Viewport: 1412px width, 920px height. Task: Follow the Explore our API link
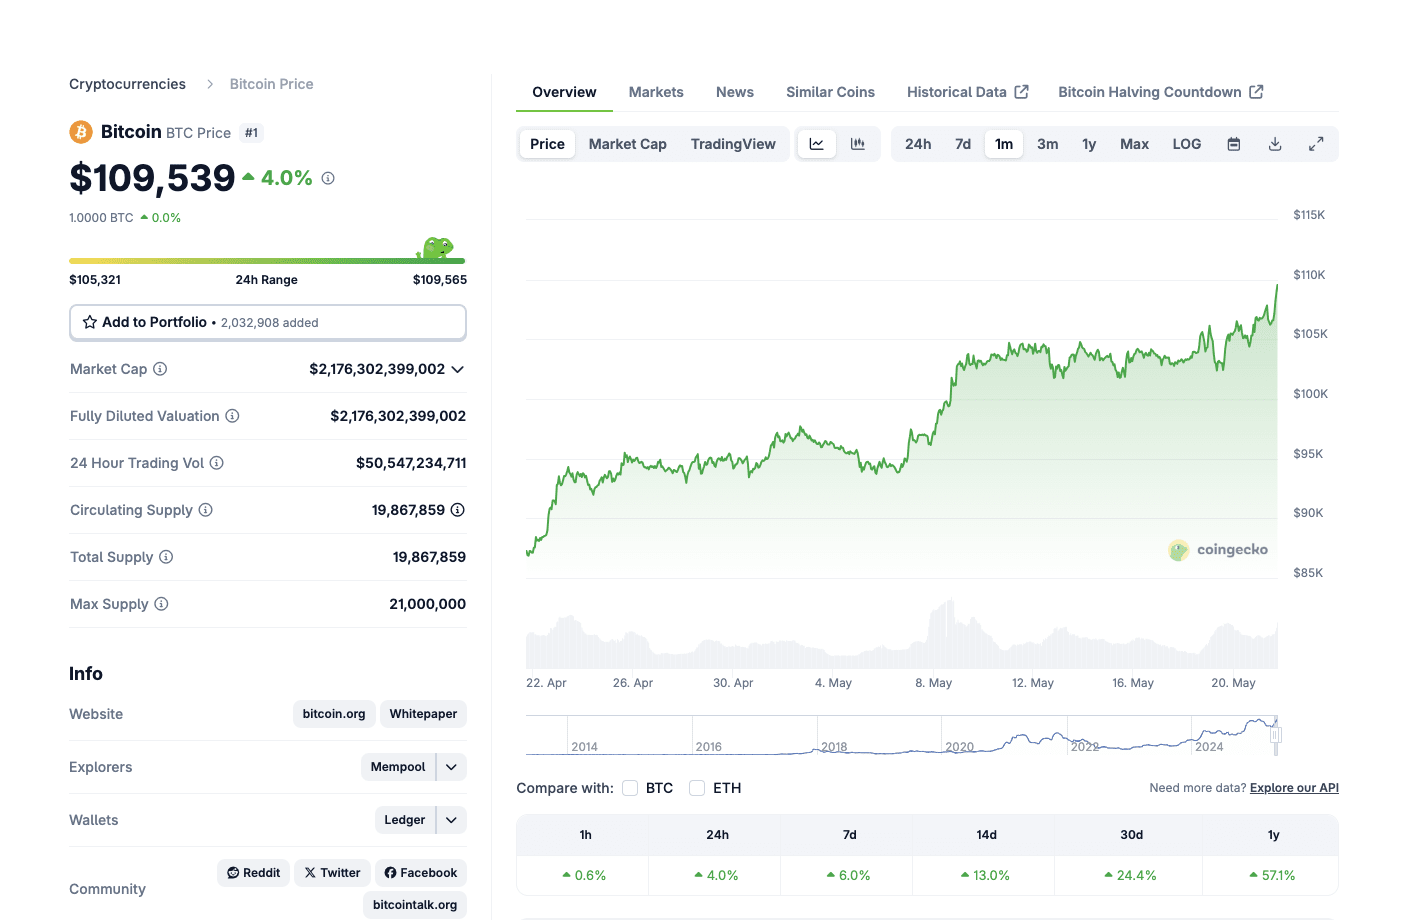[x=1294, y=788]
